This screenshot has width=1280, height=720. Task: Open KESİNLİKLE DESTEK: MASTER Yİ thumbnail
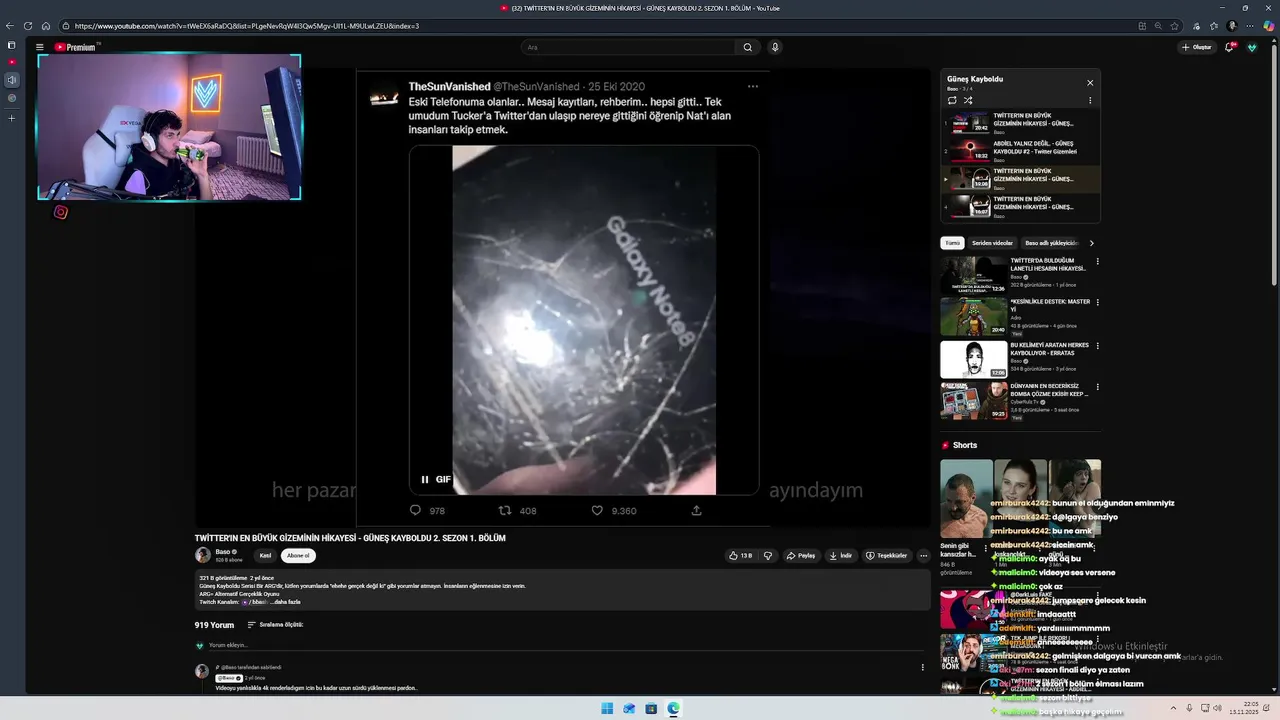pos(973,316)
